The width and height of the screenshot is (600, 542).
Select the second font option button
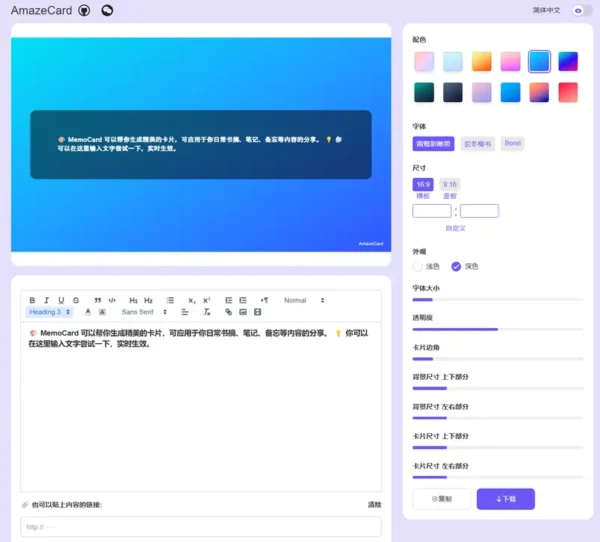pos(478,144)
